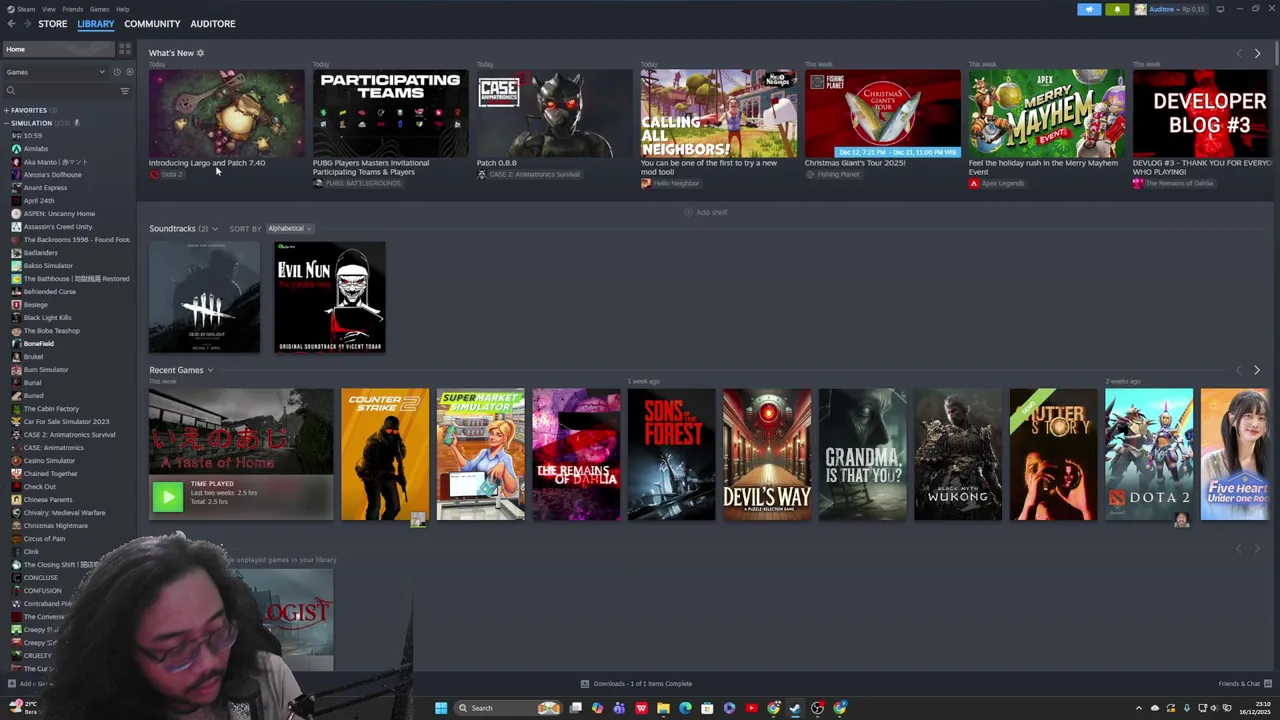Collapse the SIMULATION collection

click(x=6, y=123)
